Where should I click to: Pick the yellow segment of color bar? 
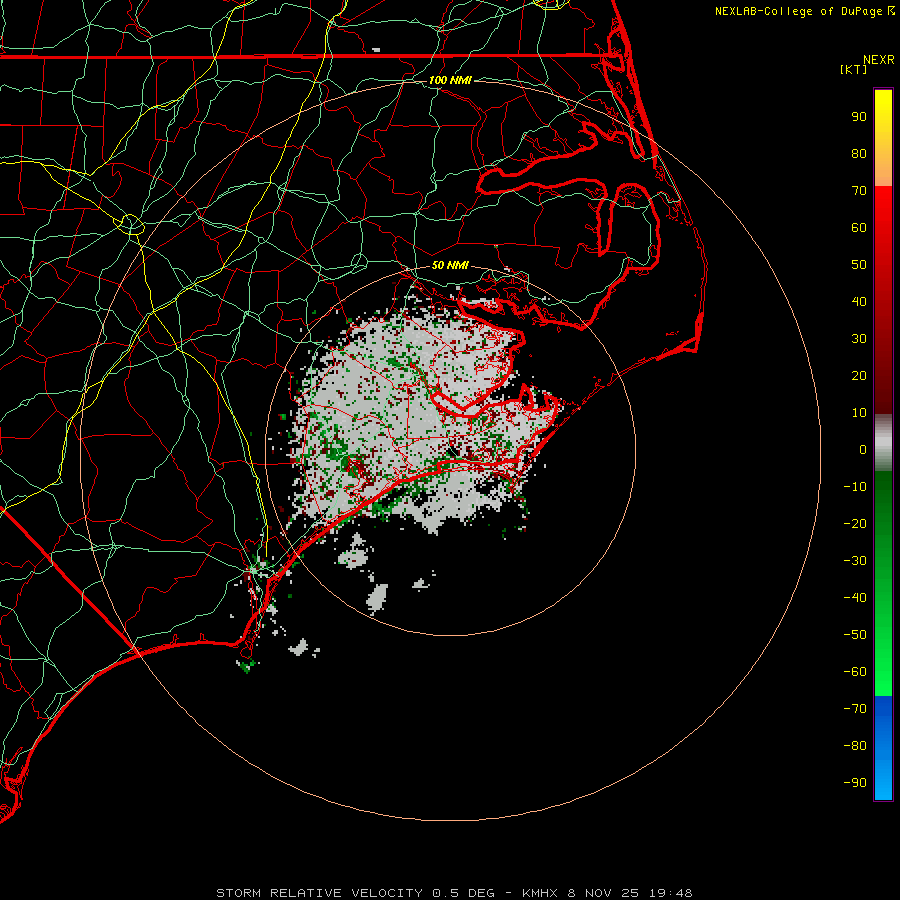click(x=883, y=138)
